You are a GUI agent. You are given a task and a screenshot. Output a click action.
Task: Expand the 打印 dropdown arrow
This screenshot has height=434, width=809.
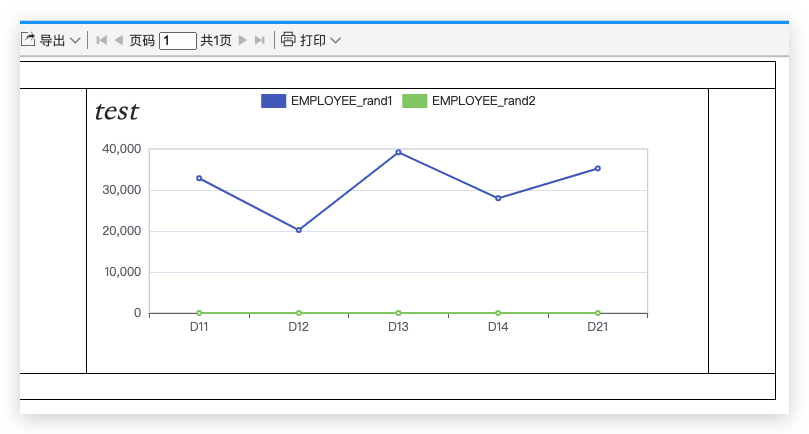pyautogui.click(x=335, y=40)
